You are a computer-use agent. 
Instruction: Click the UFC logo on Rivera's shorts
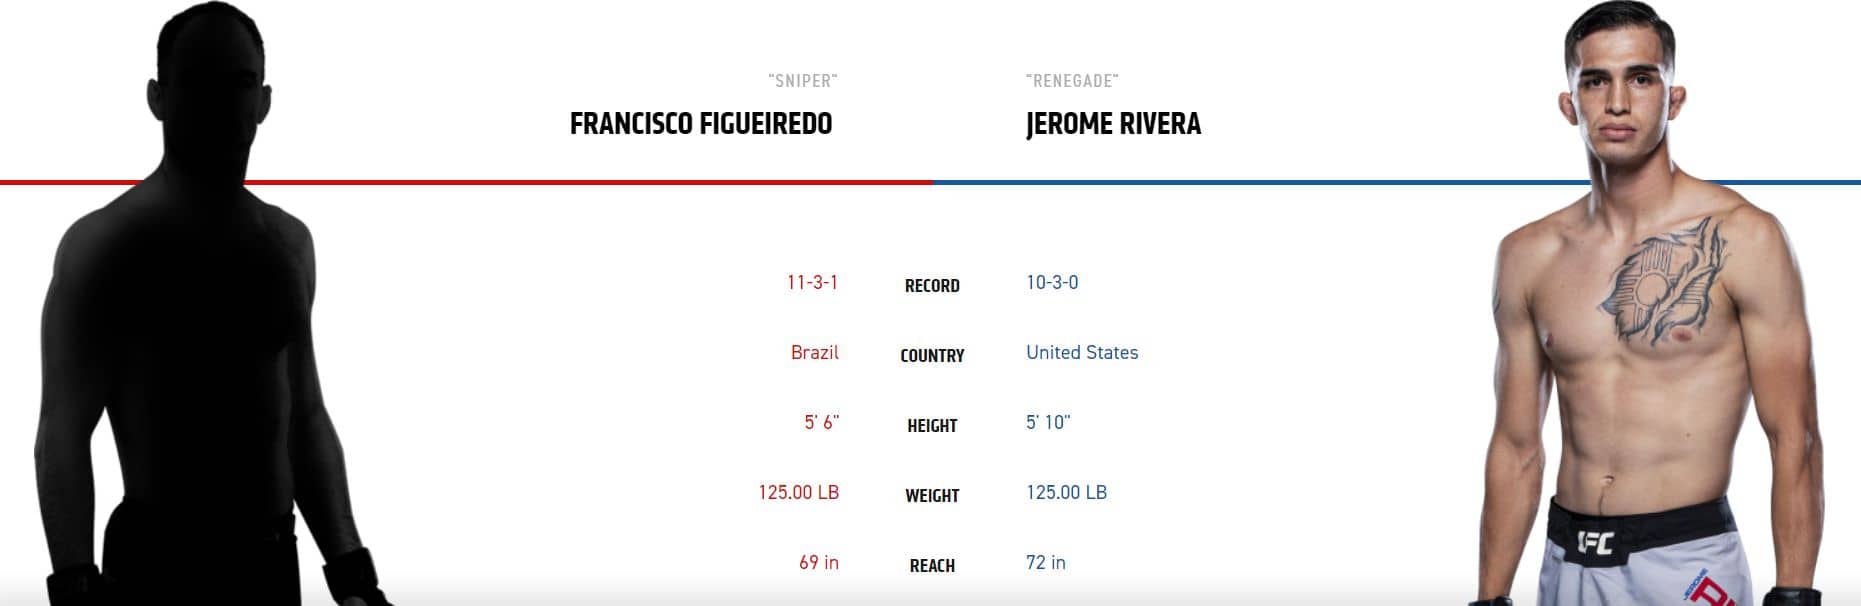(1595, 543)
